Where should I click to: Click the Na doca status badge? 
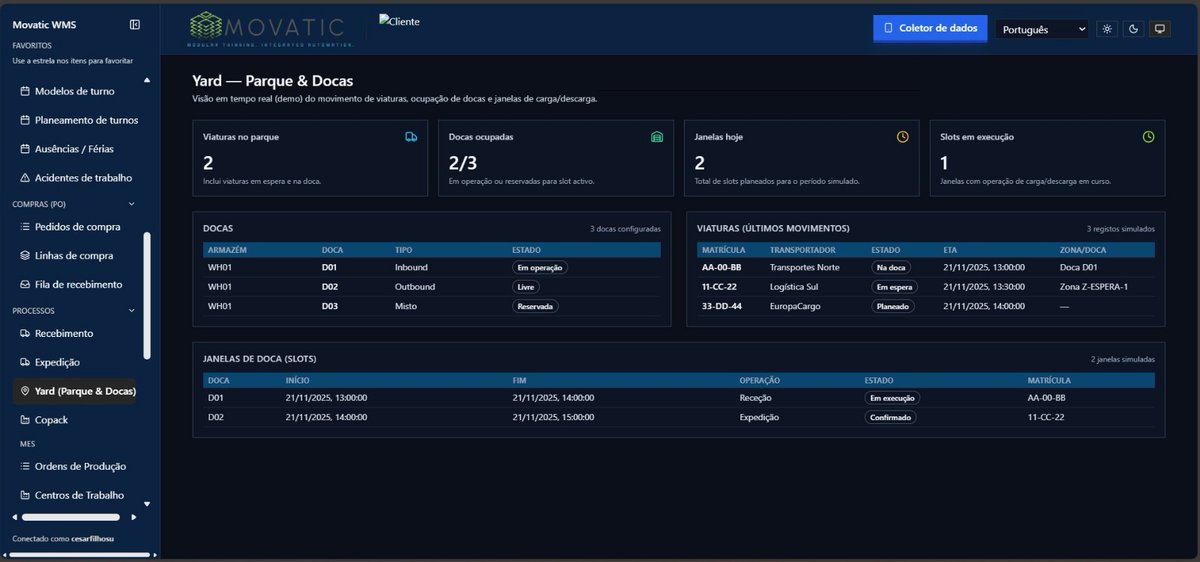tap(891, 268)
